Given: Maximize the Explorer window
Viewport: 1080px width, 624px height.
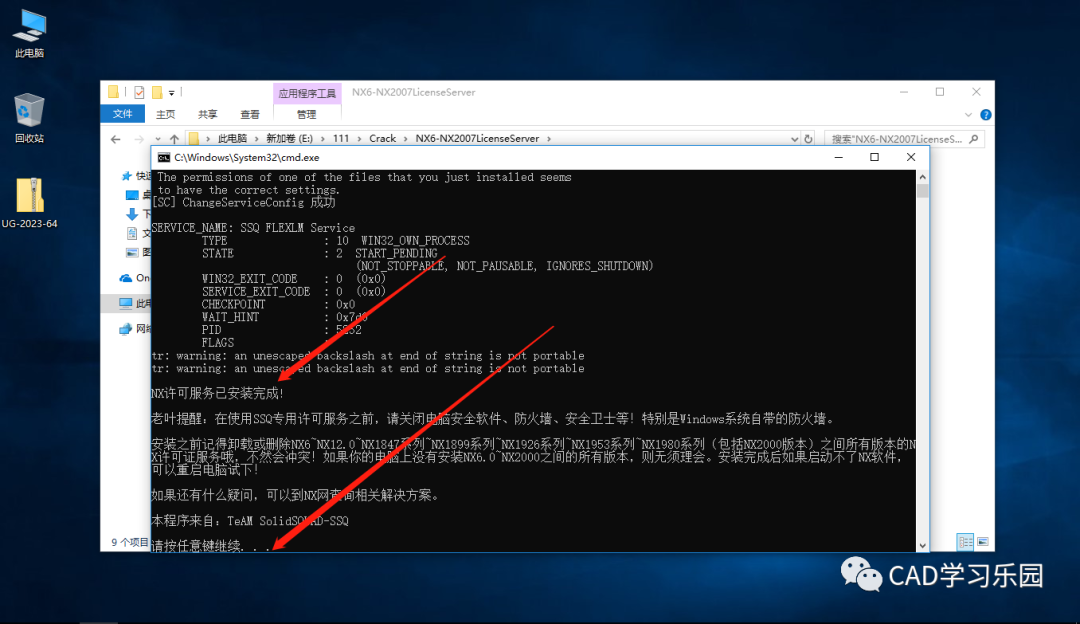Looking at the screenshot, I should tap(940, 92).
